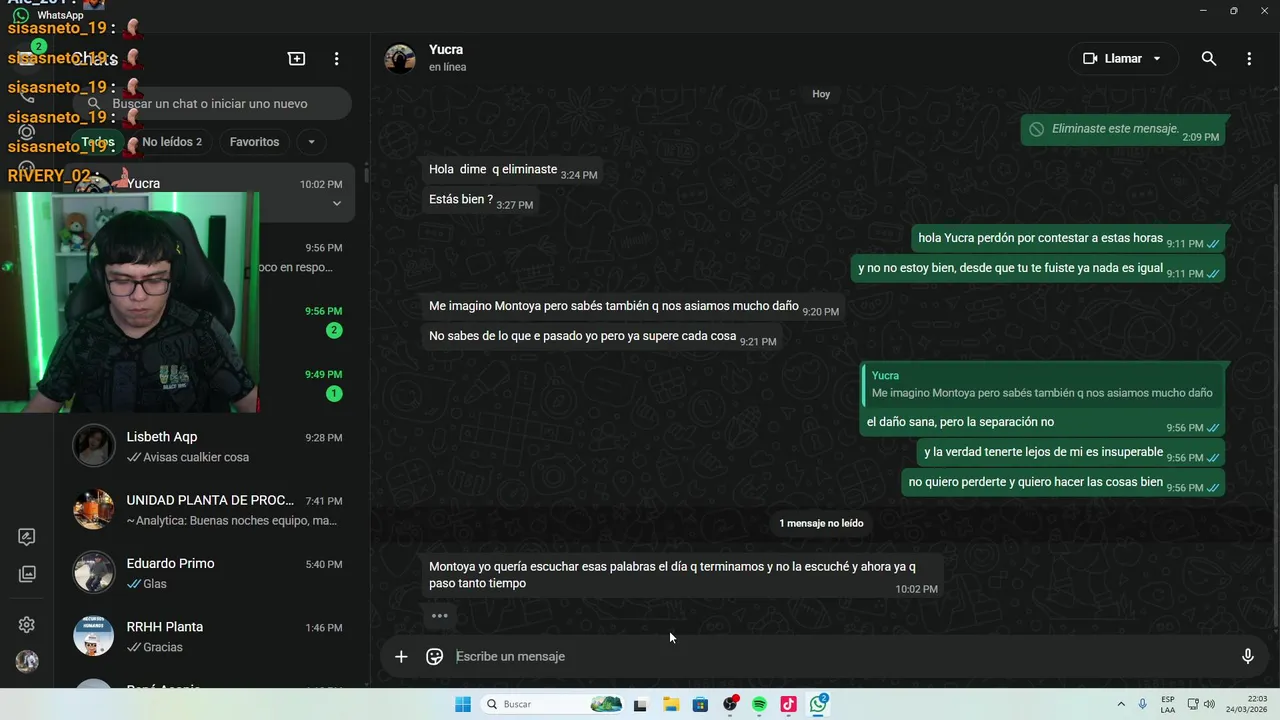Open the Windows Start menu
The height and width of the screenshot is (720, 1280).
click(x=463, y=705)
